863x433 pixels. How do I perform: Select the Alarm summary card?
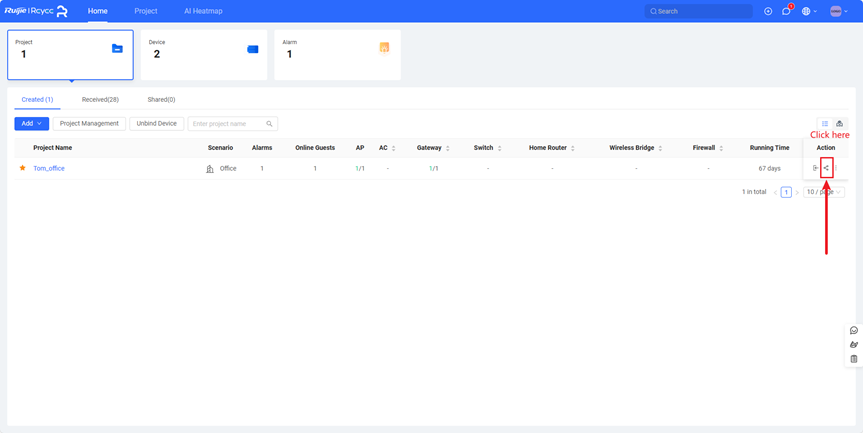337,54
